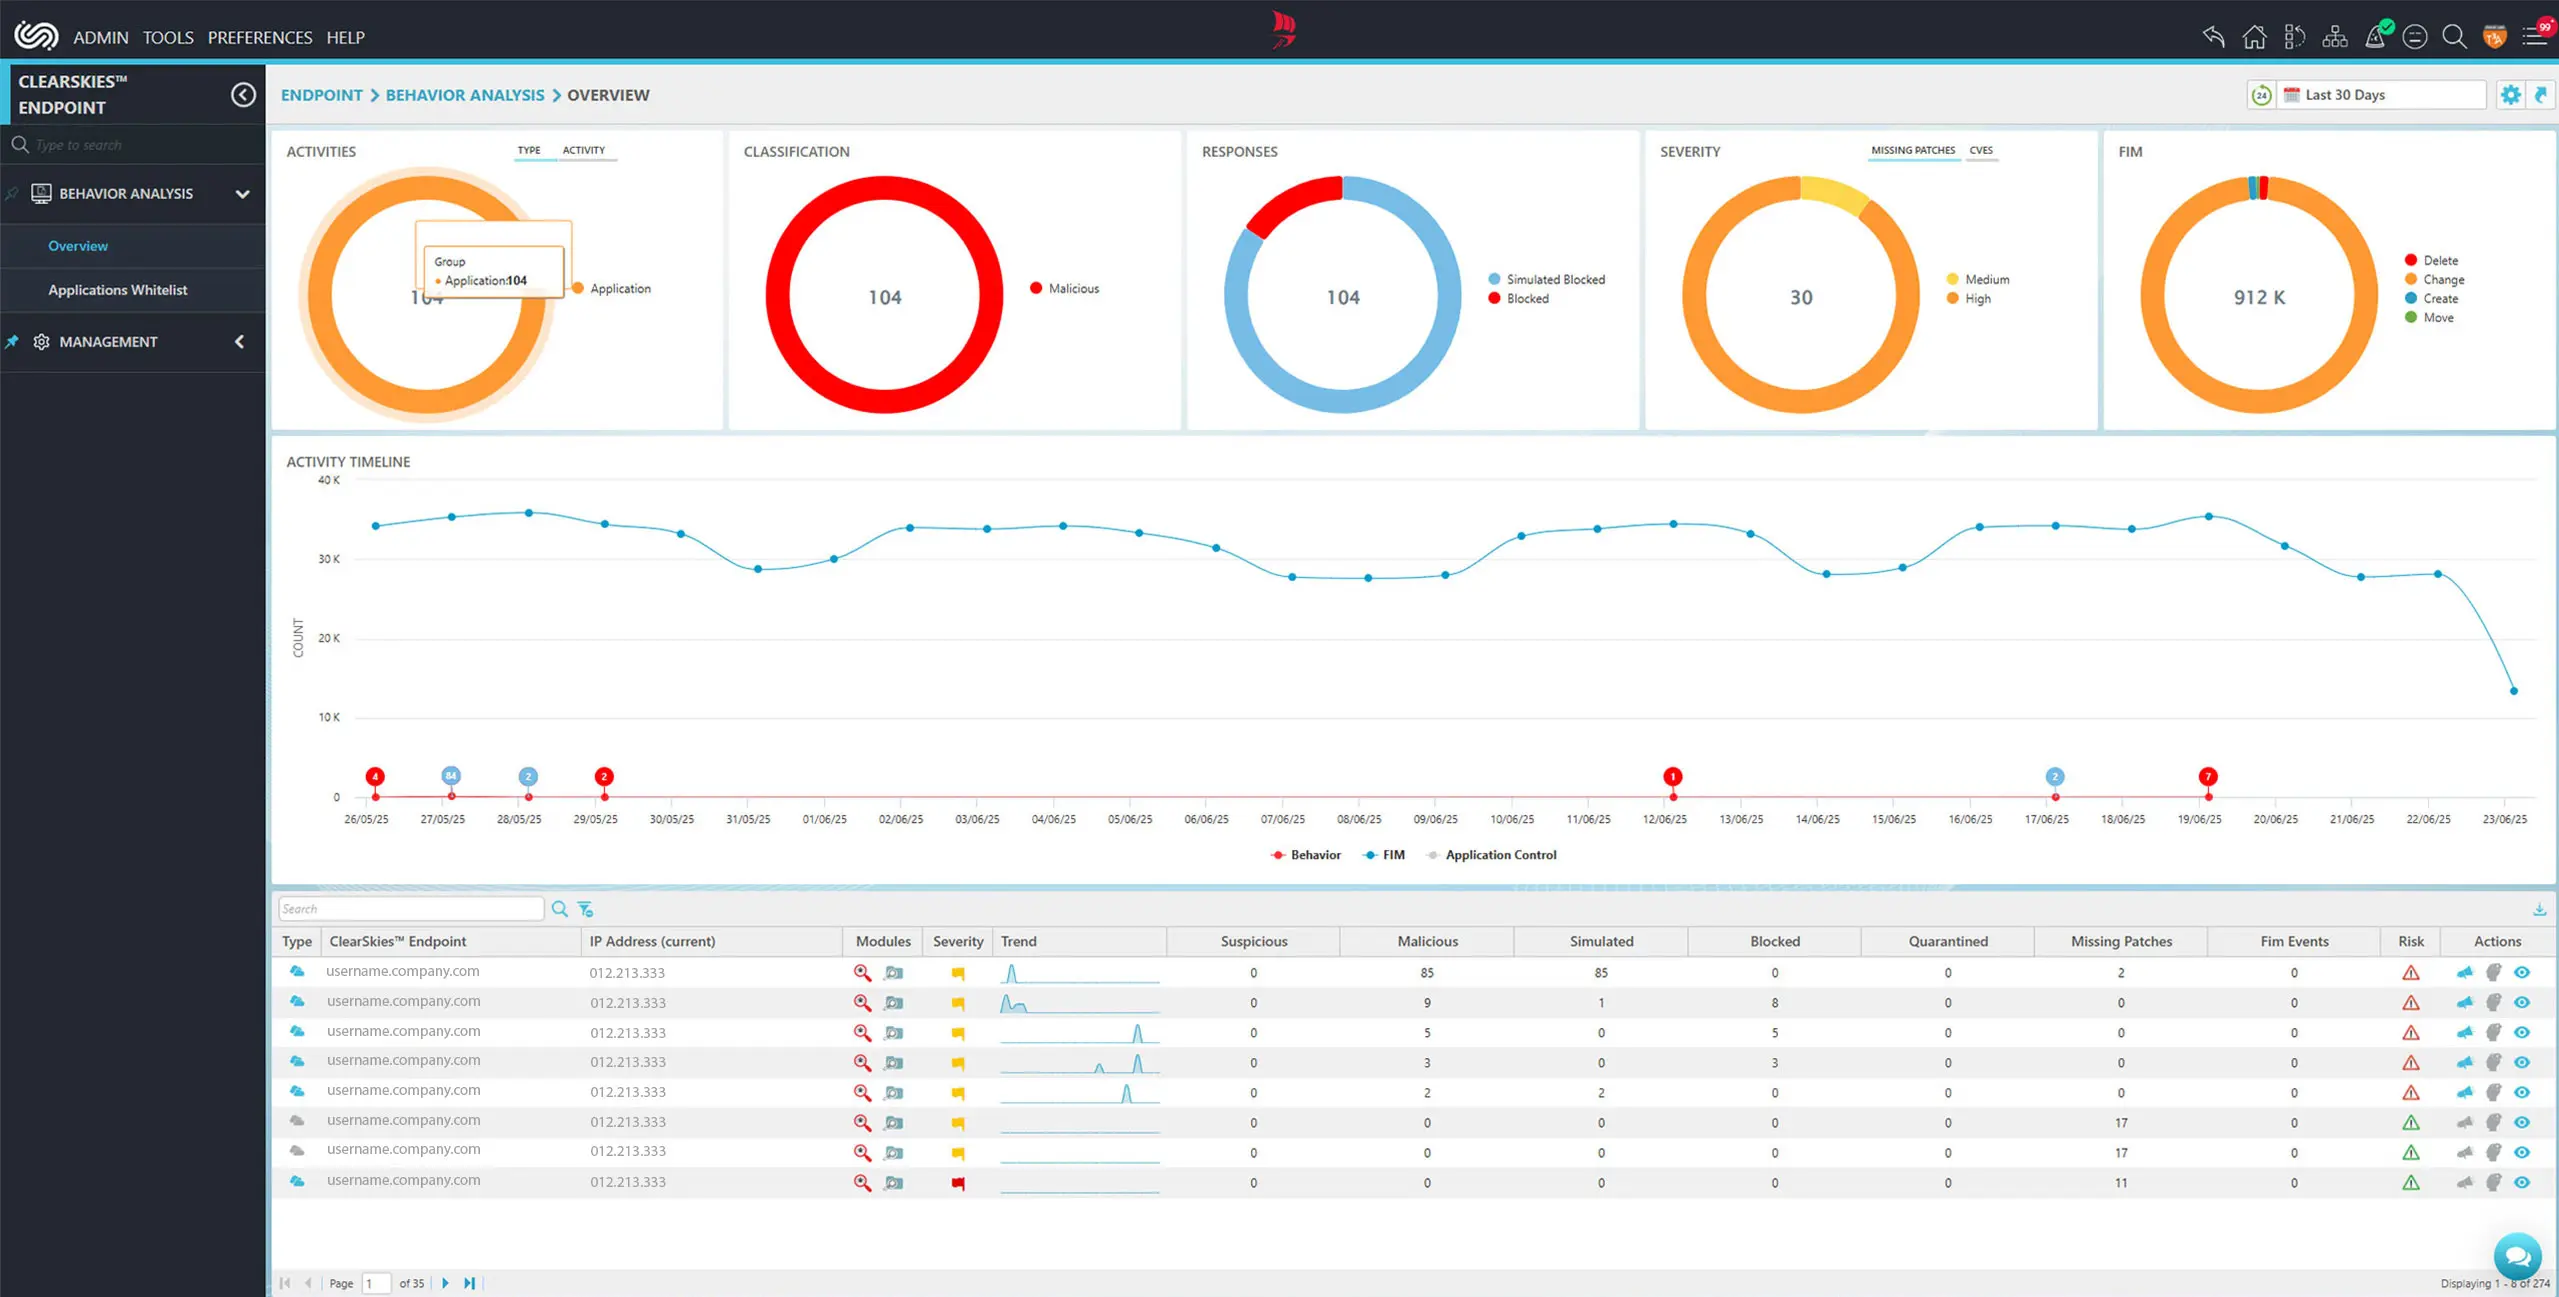Expand the Management sidebar section
Viewport: 2559px width, 1297px height.
240,342
